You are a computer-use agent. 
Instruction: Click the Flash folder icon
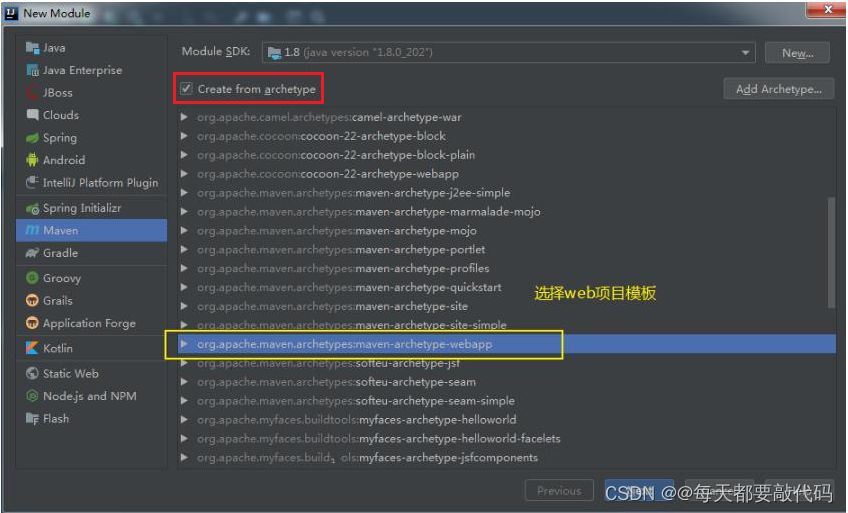(32, 418)
